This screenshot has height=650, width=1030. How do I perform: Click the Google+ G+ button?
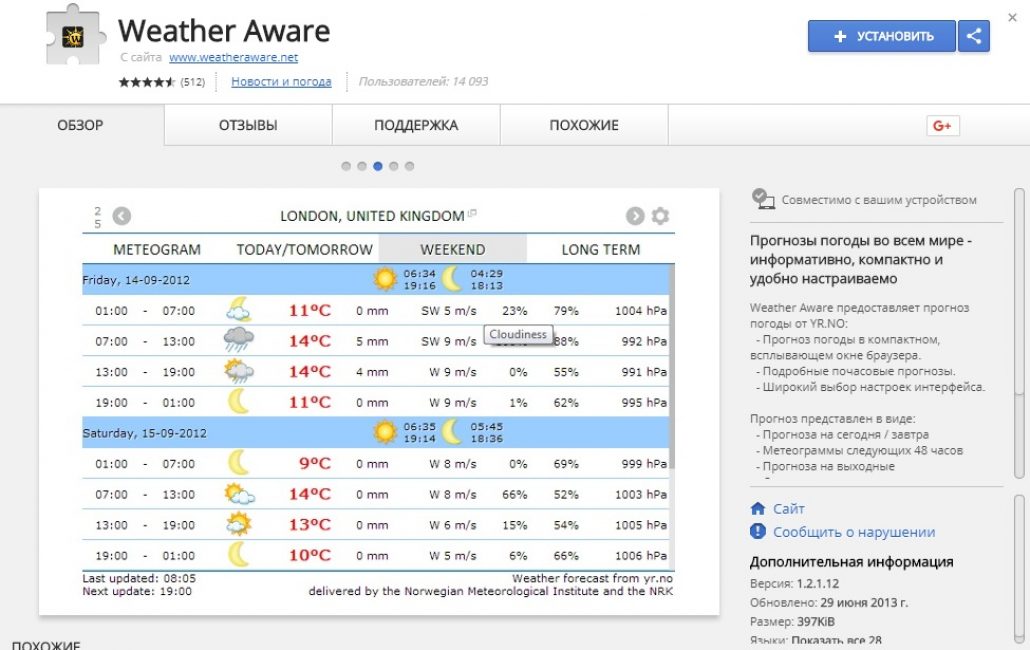(943, 125)
